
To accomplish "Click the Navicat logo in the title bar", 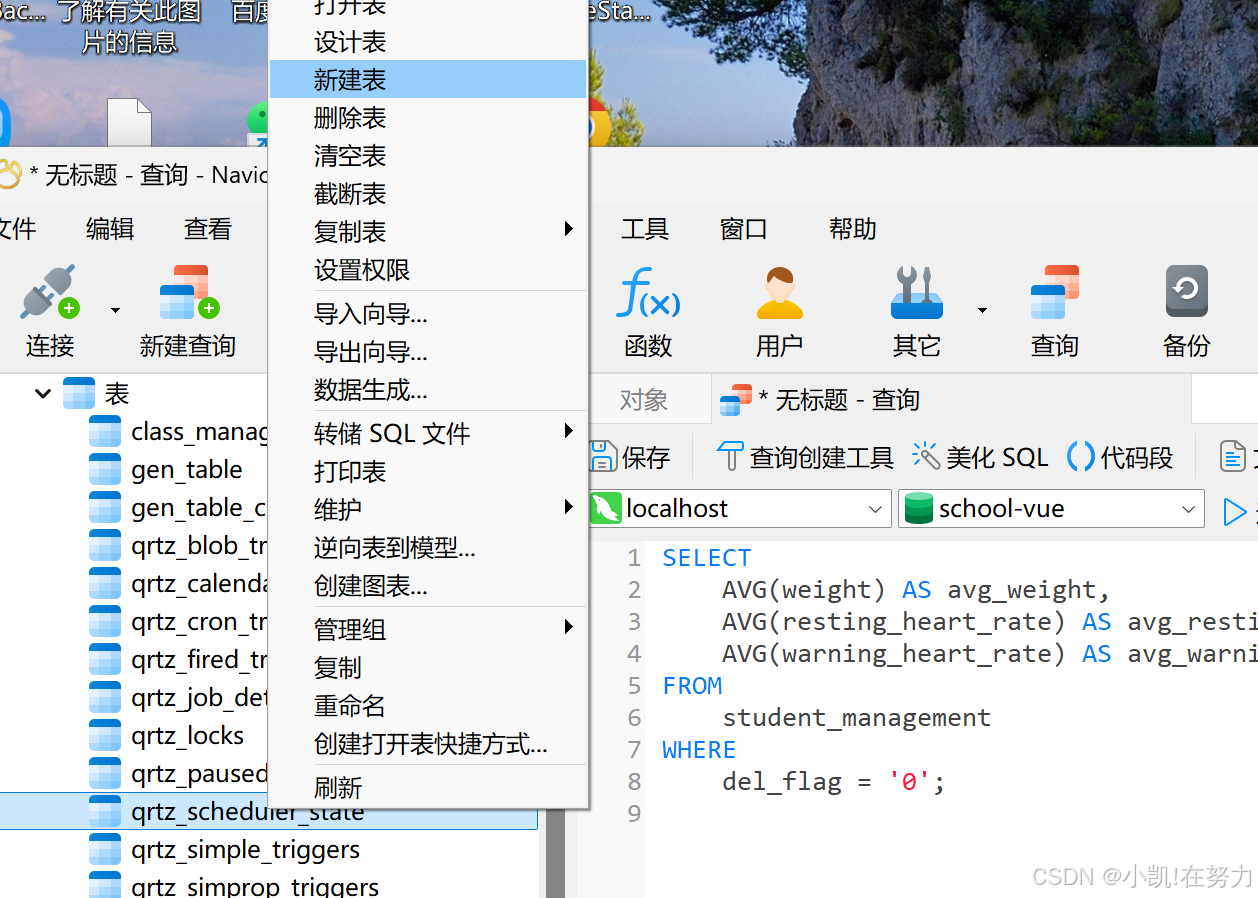I will (9, 175).
